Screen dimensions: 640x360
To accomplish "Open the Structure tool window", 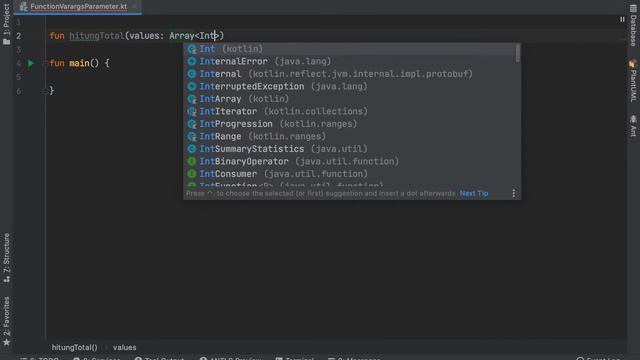I will click(7, 258).
